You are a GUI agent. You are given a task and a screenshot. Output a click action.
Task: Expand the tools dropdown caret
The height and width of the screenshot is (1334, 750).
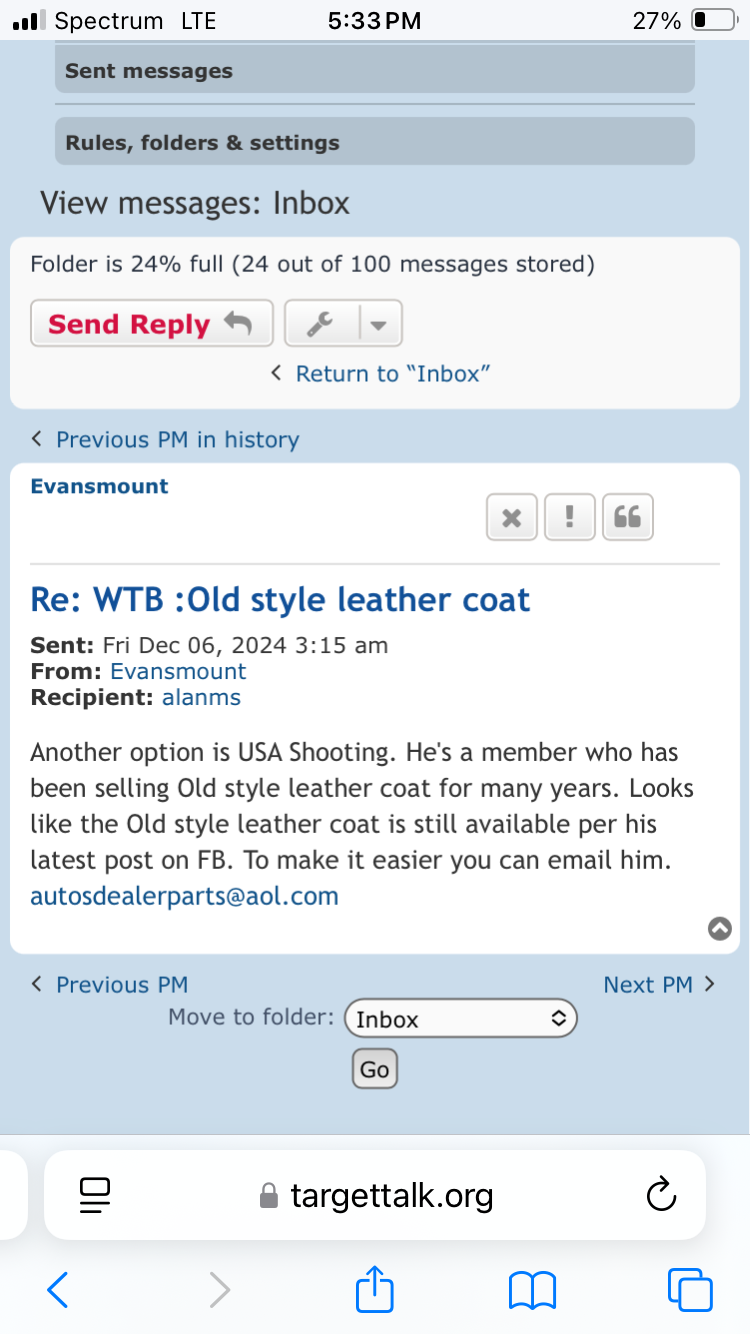tap(378, 323)
